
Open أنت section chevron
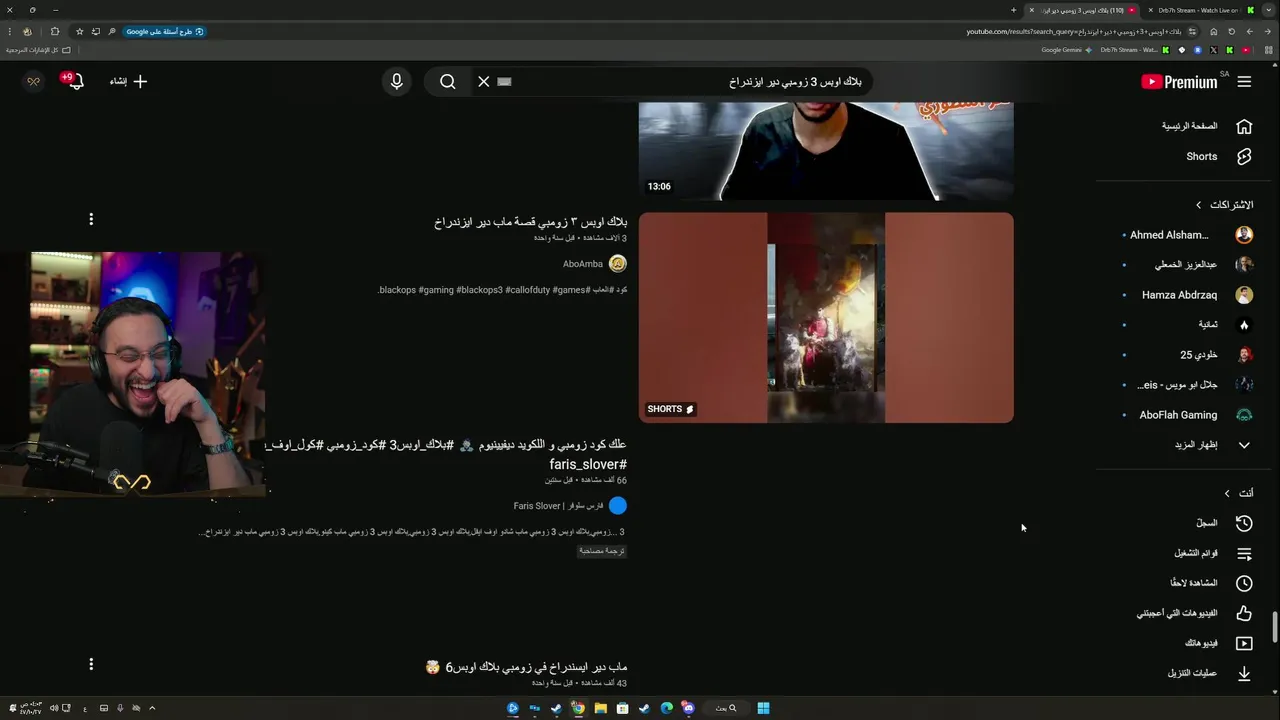pyautogui.click(x=1227, y=493)
